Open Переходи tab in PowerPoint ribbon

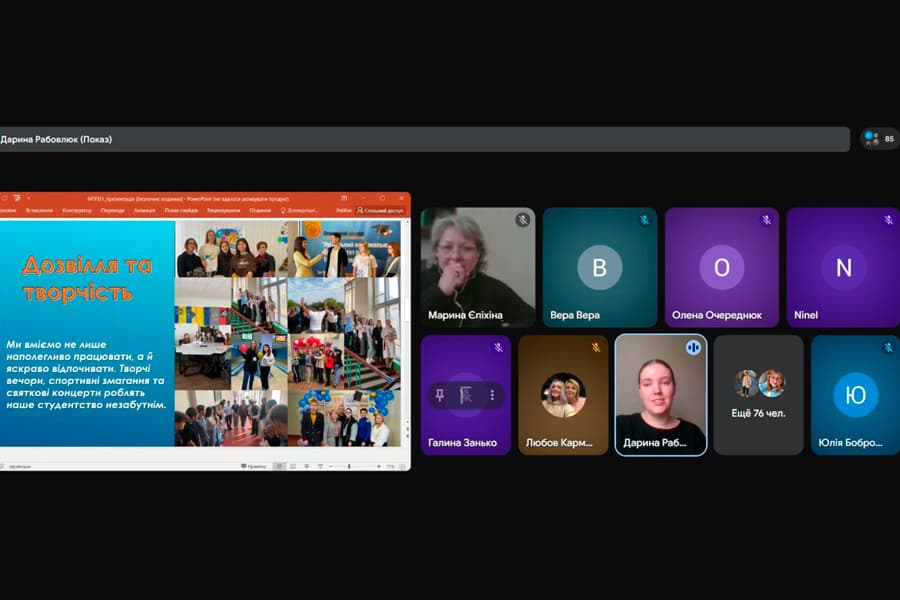point(112,211)
